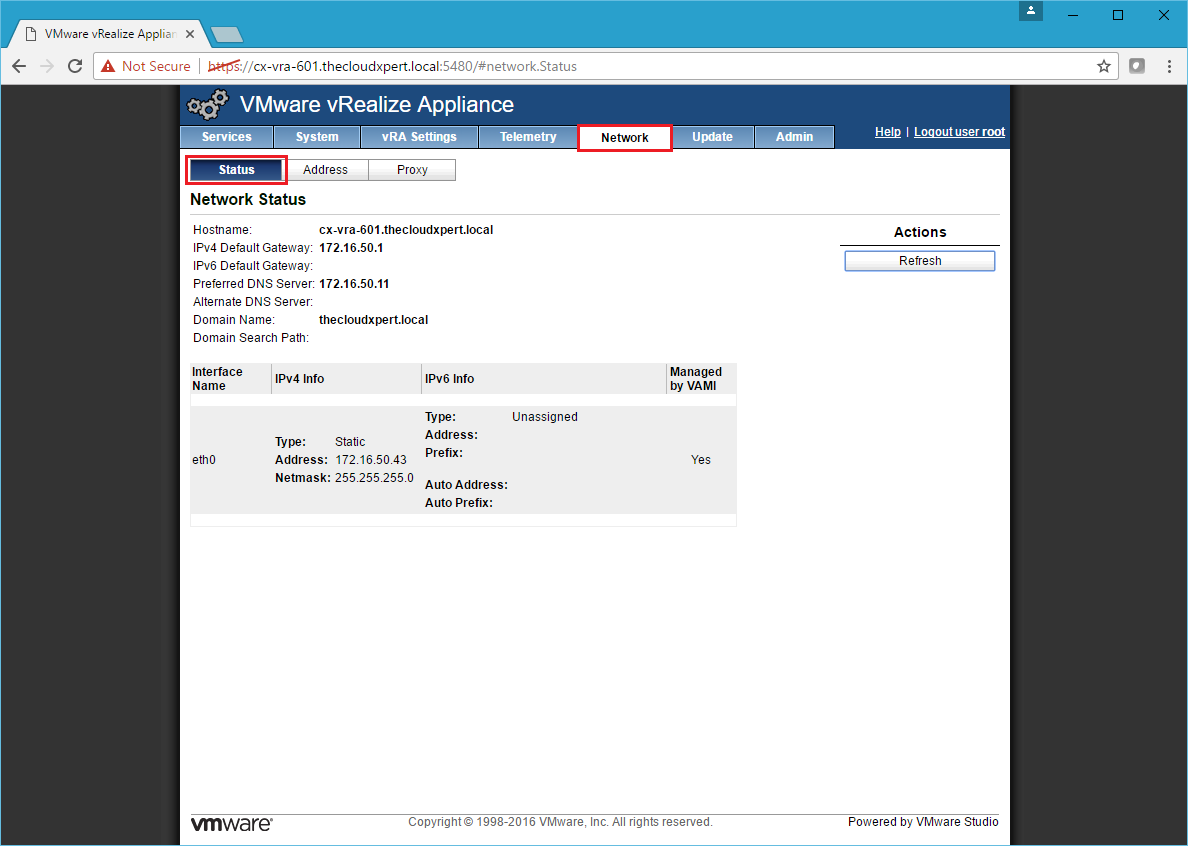
Task: Open the Proxy sub-tab
Action: (412, 170)
